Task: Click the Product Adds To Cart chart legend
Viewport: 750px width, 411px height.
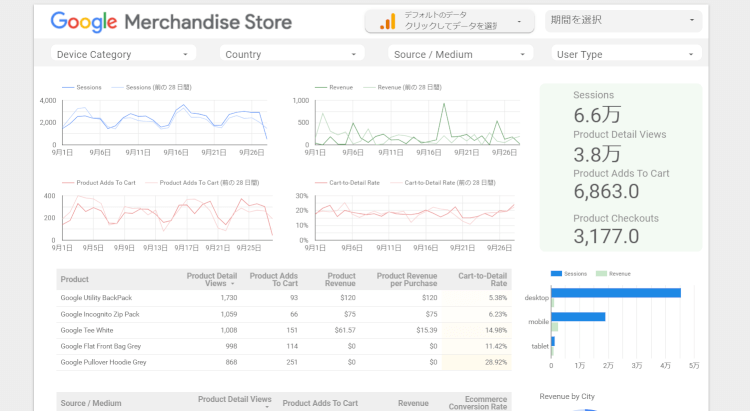Action: 99,183
